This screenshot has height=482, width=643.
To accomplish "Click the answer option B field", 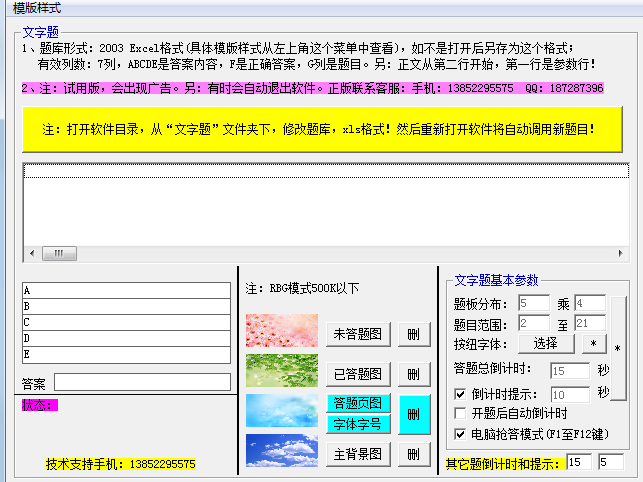I will click(126, 306).
